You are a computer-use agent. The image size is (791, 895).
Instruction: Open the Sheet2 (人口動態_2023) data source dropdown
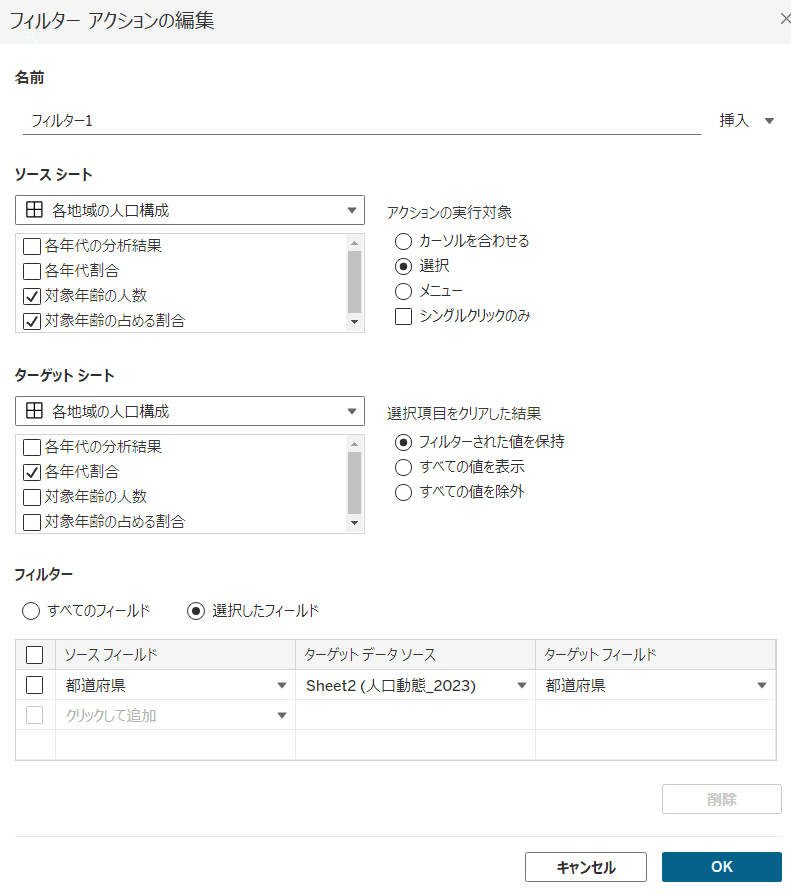(x=522, y=685)
